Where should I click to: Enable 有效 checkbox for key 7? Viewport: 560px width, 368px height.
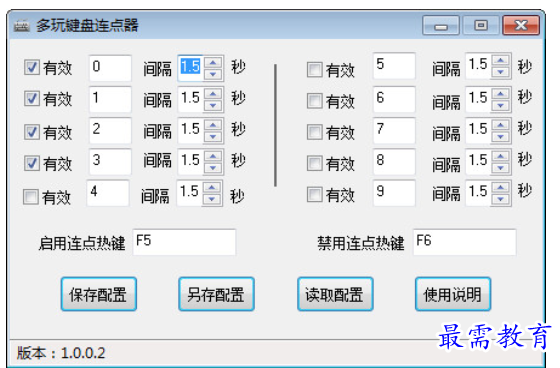[x=314, y=132]
